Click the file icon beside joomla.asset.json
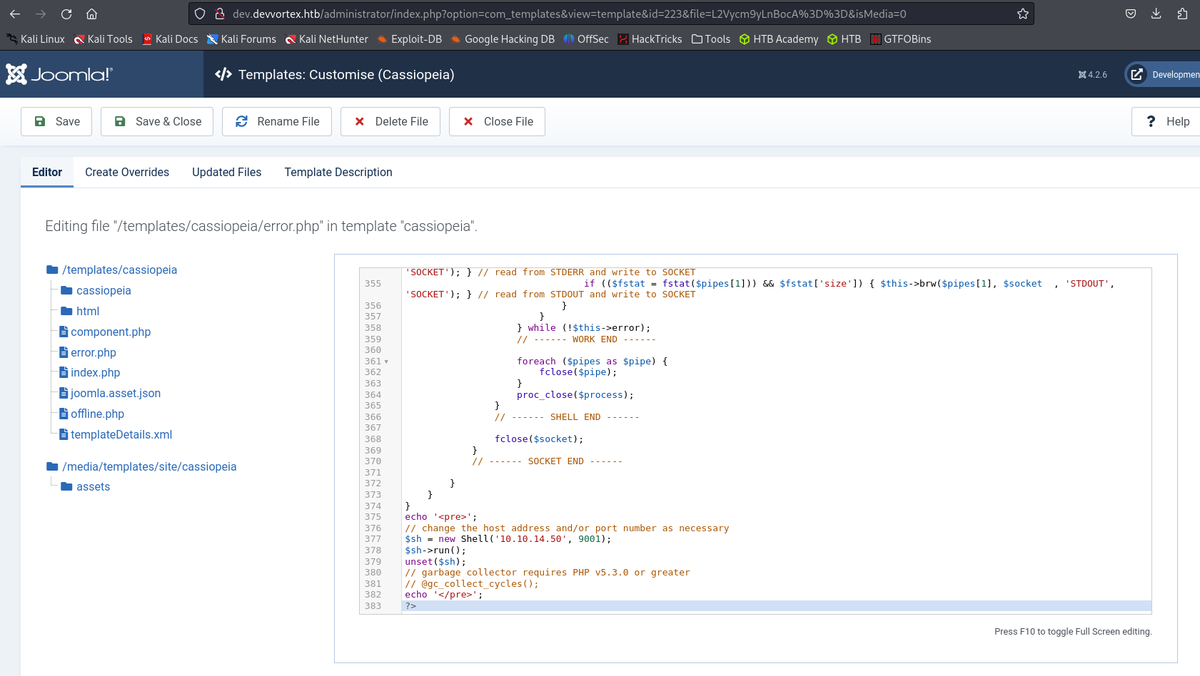Screen dimensions: 1200x676 [x=63, y=393]
